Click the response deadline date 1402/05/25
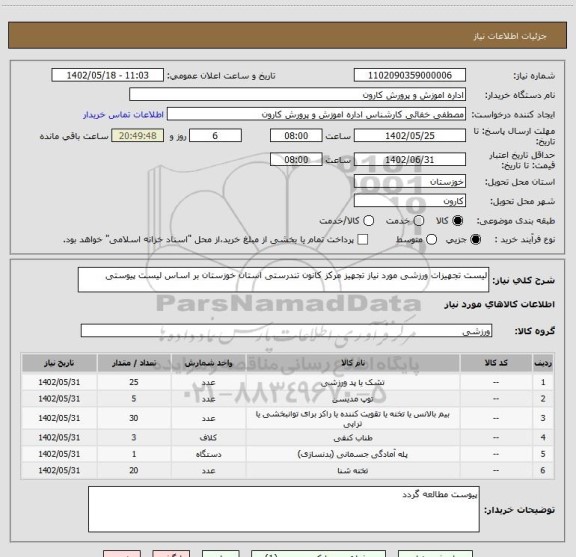 [x=410, y=136]
